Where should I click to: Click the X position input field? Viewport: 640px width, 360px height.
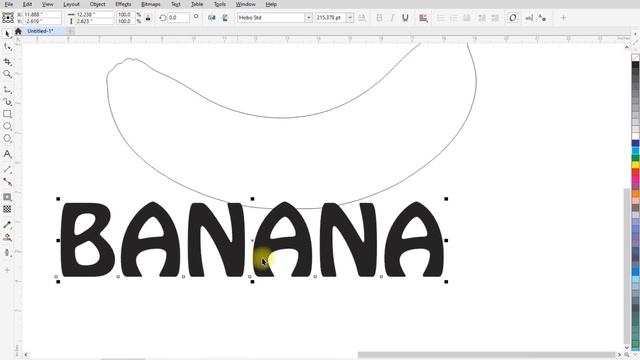(x=42, y=14)
